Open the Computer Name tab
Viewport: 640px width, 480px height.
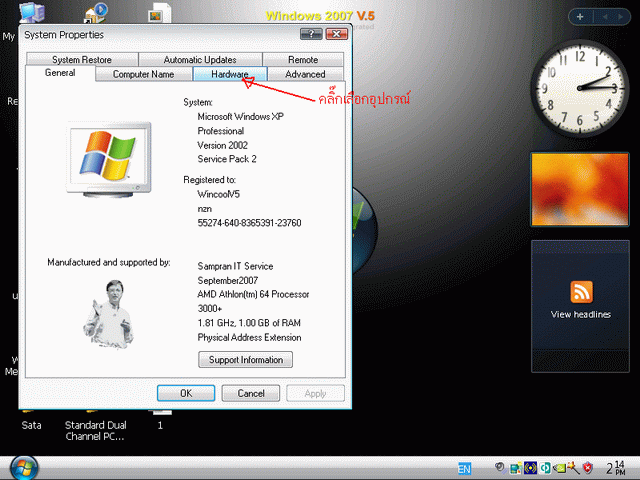[x=144, y=74]
